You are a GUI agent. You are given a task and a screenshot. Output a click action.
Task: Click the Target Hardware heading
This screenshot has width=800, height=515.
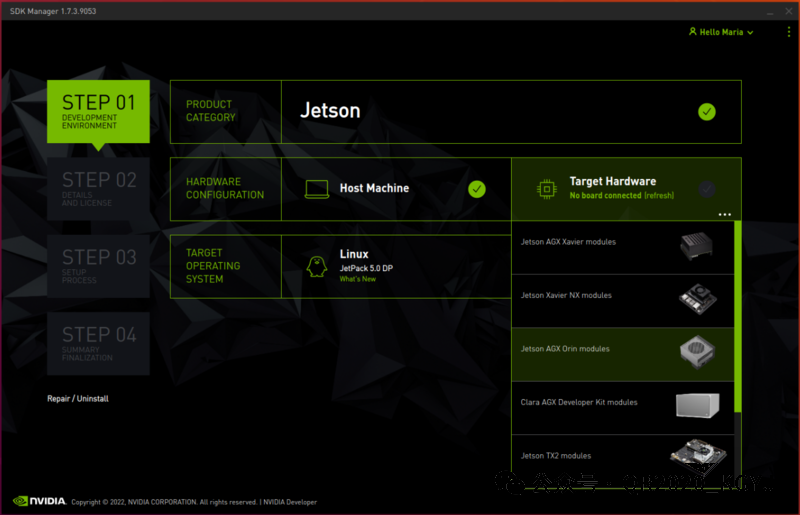tap(613, 182)
